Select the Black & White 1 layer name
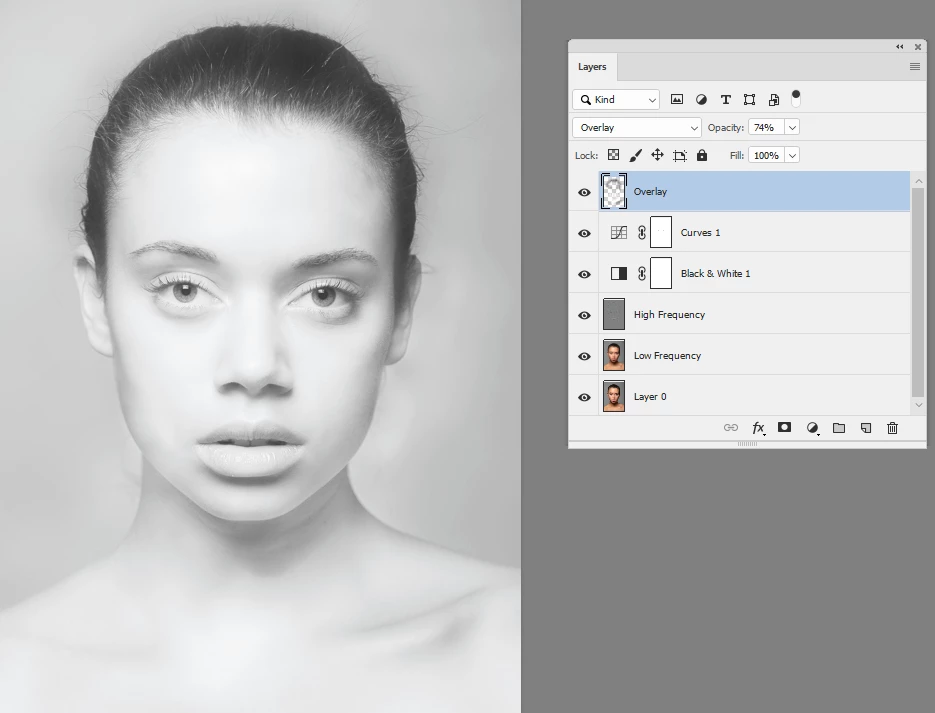This screenshot has width=935, height=713. (716, 274)
